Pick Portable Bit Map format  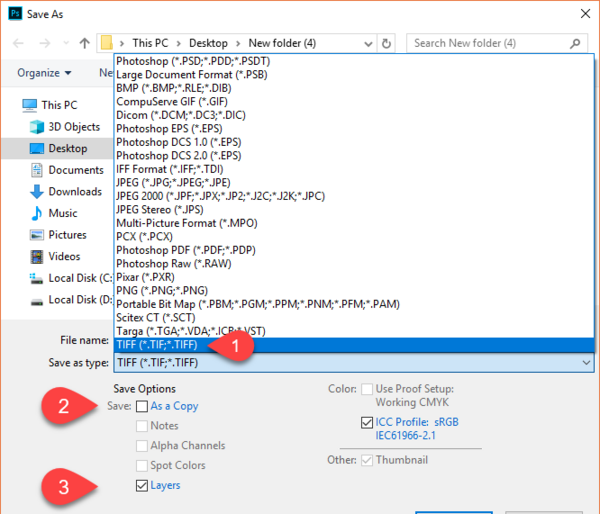click(354, 304)
